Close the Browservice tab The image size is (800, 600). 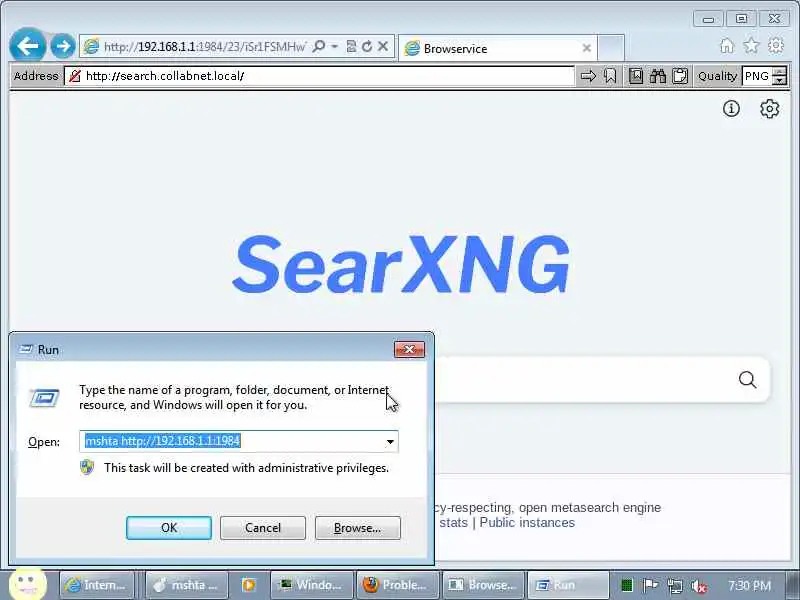pos(587,48)
